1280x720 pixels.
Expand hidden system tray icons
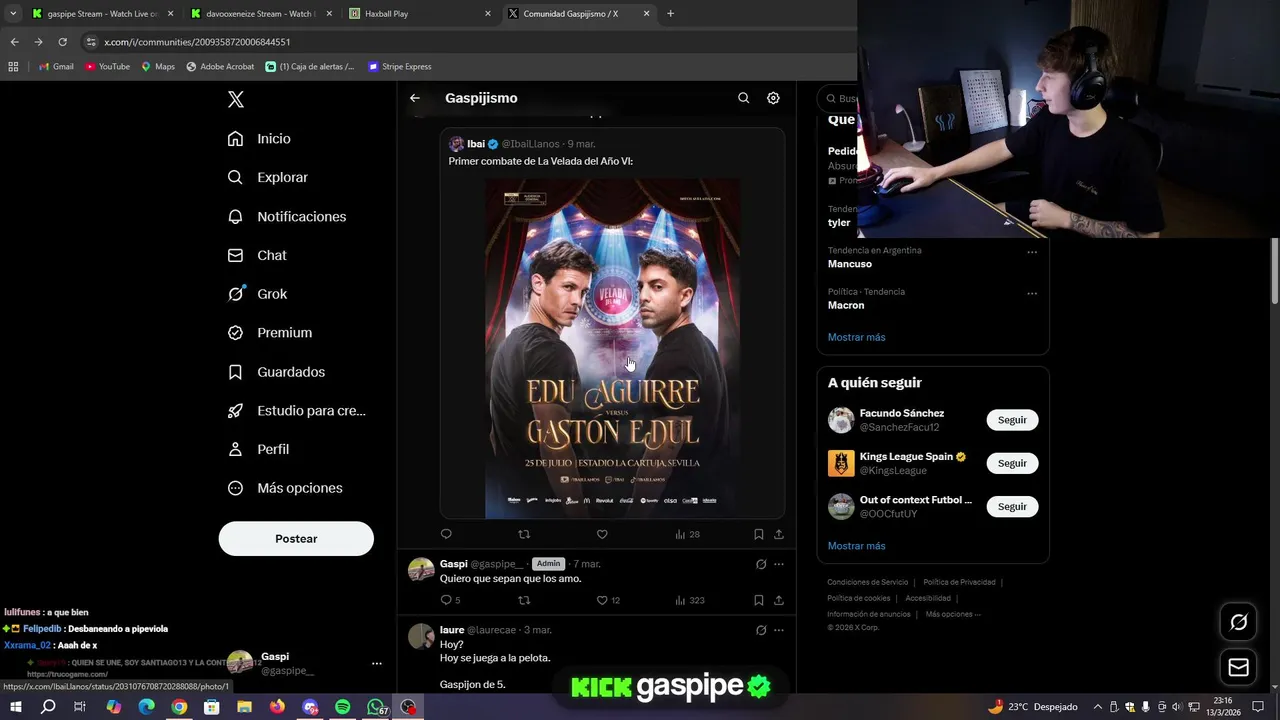(x=1097, y=707)
